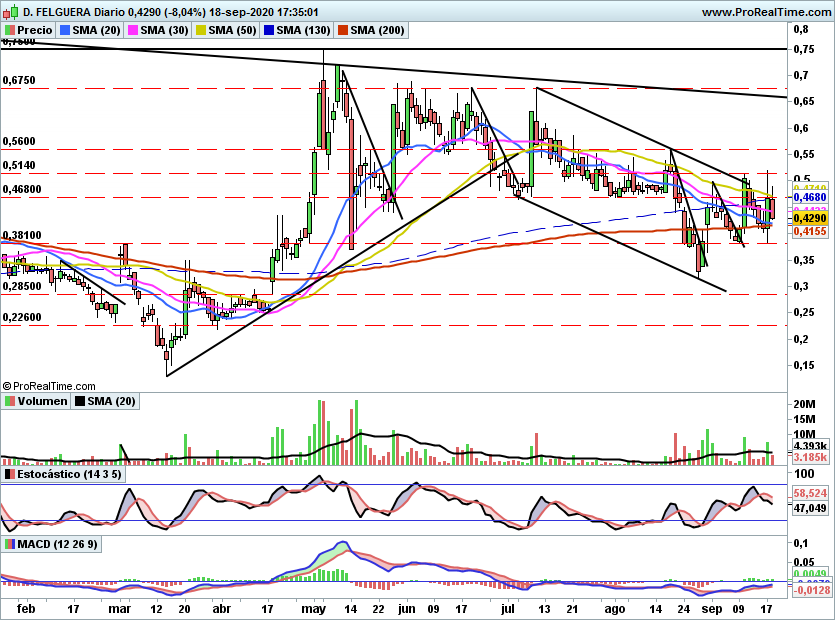Open the Precio legend label
This screenshot has height=620, width=835.
coord(35,30)
